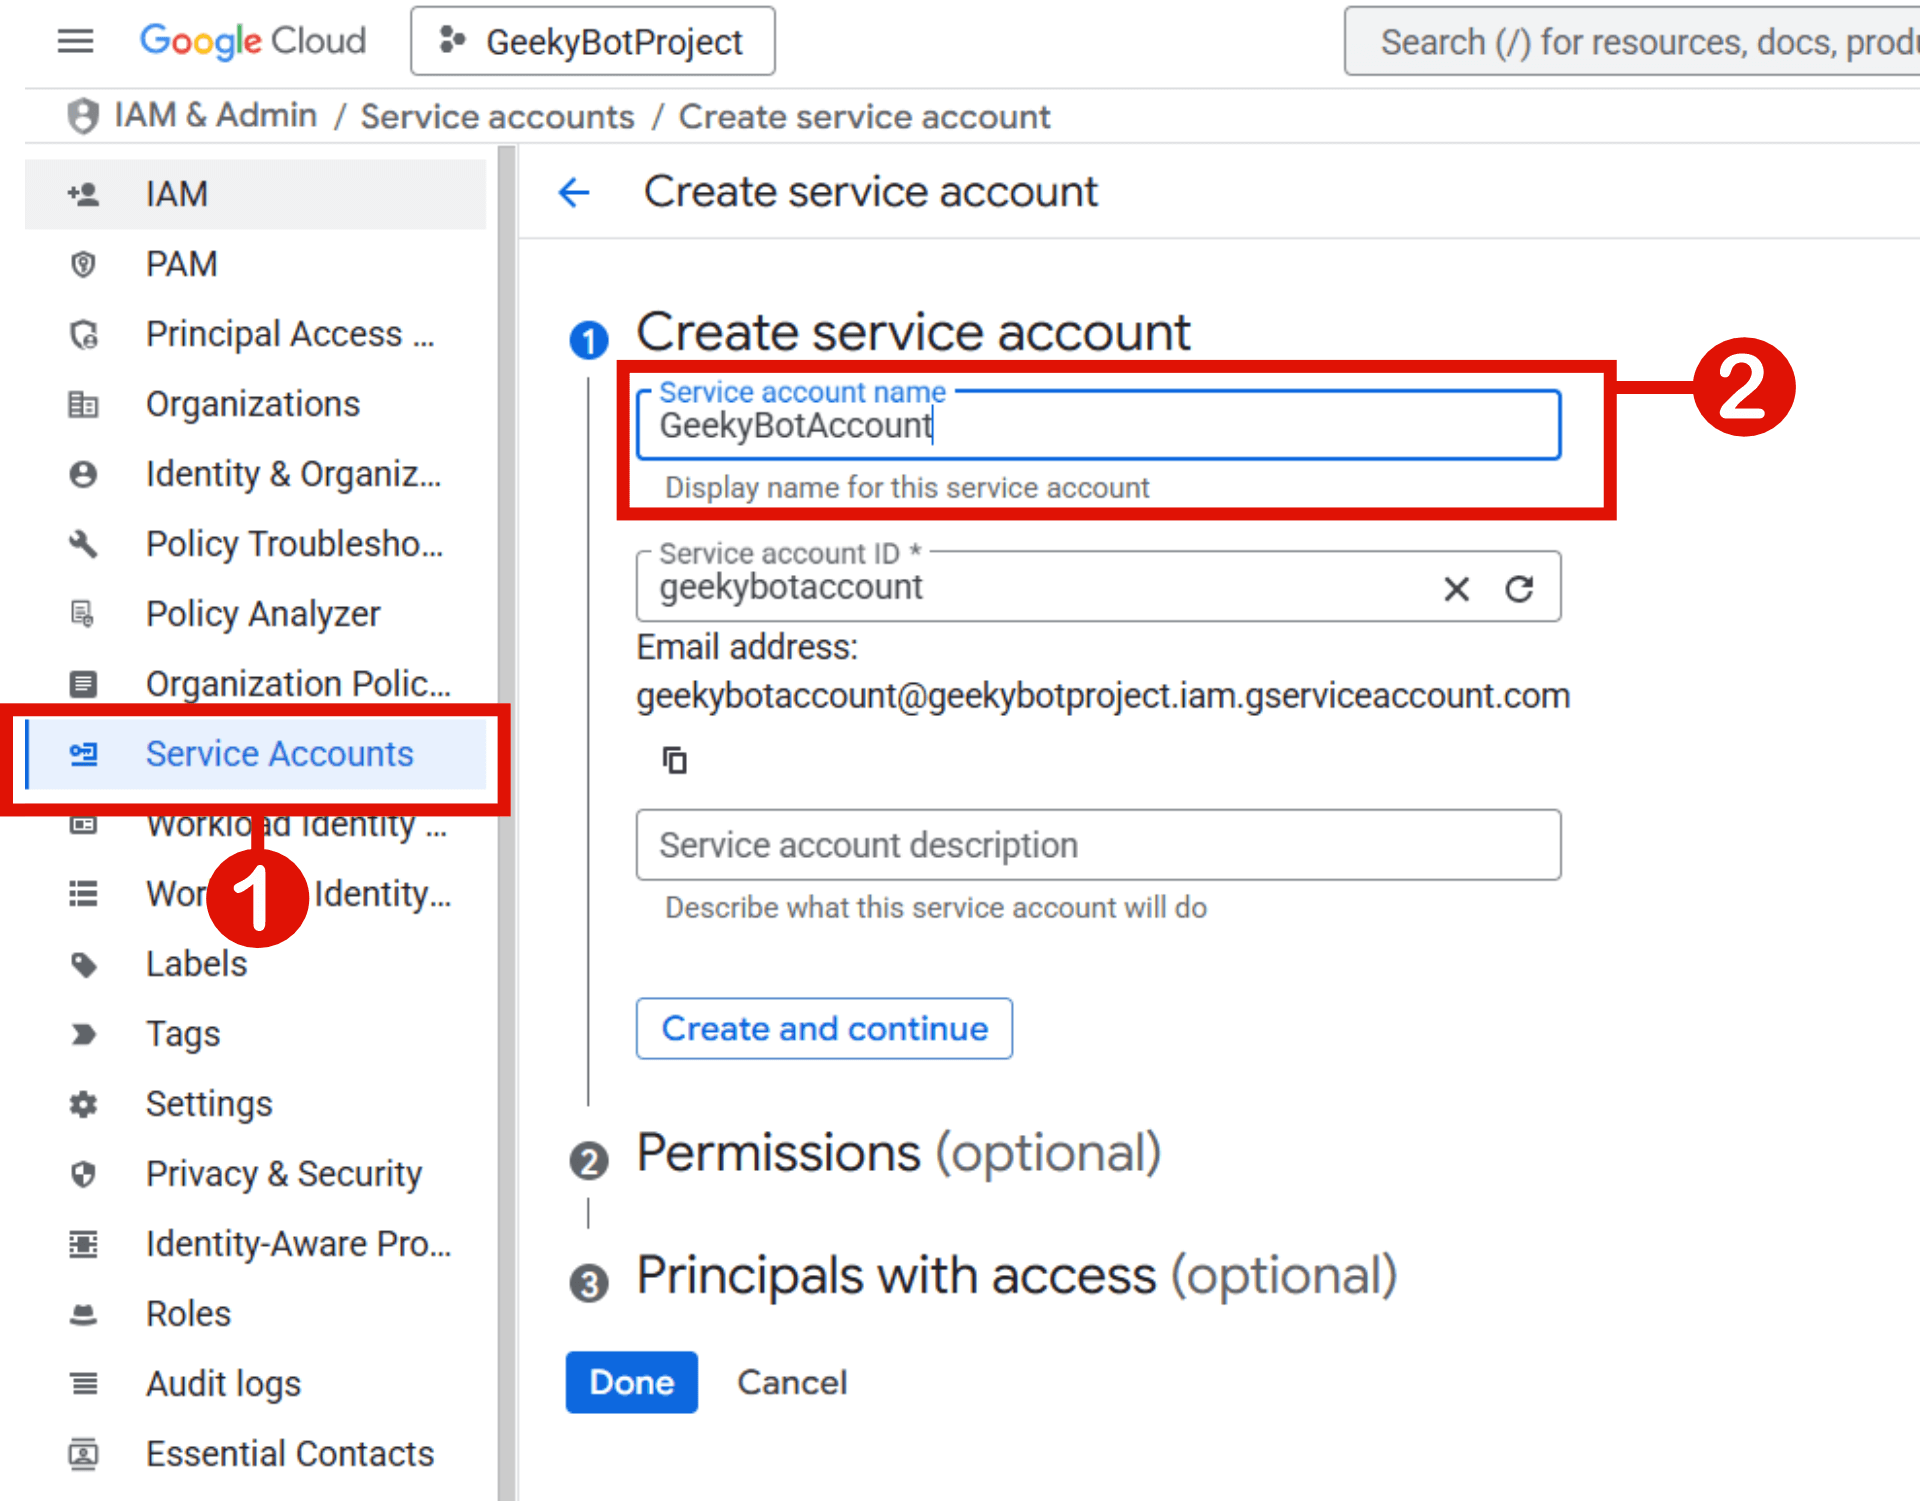The height and width of the screenshot is (1501, 1920).
Task: Open the GeekyBotProject project selector
Action: click(592, 41)
